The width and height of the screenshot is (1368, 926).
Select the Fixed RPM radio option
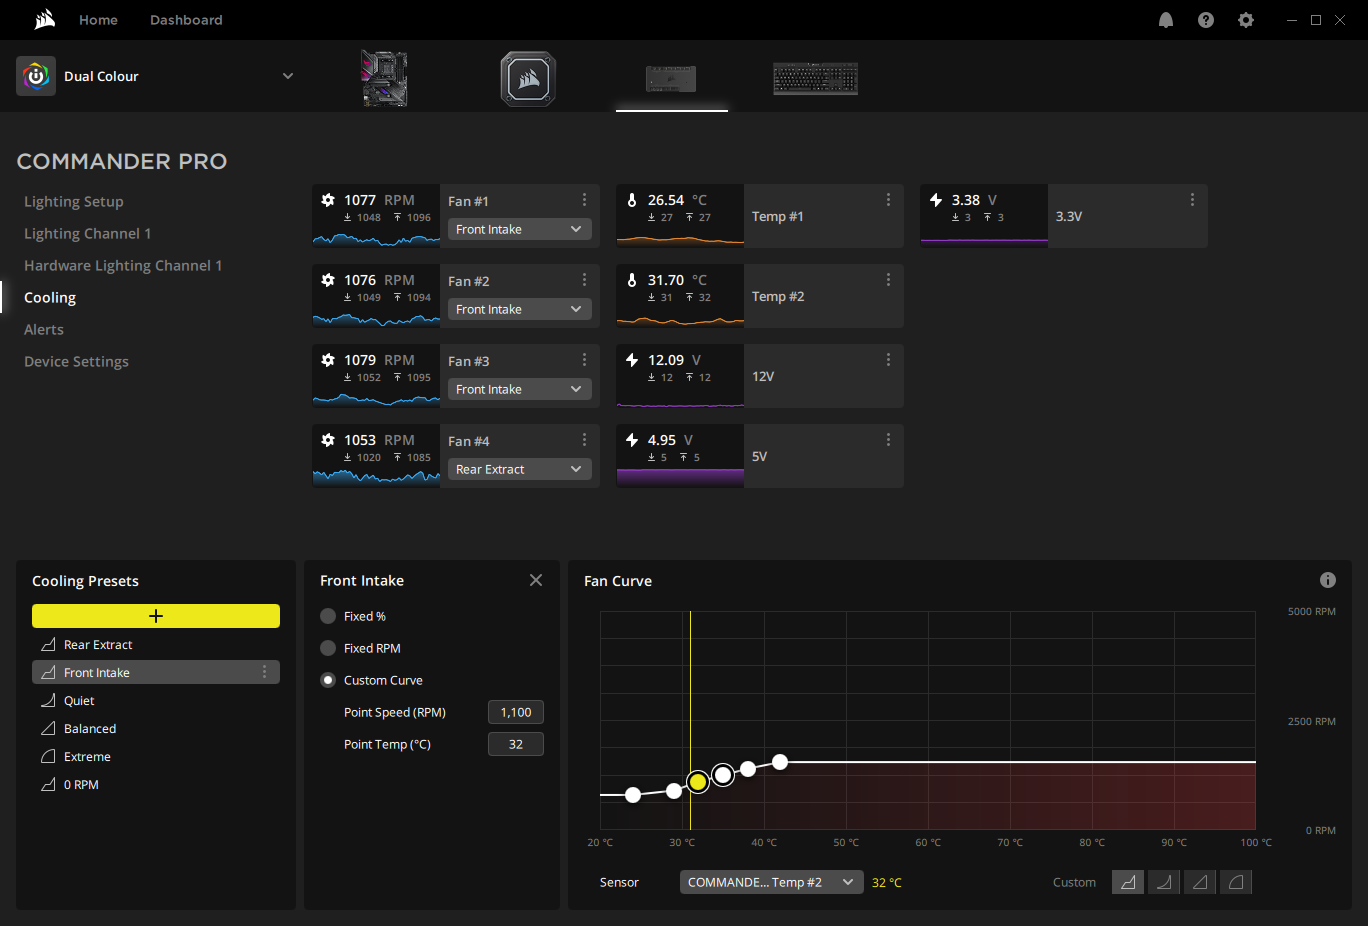click(x=328, y=648)
